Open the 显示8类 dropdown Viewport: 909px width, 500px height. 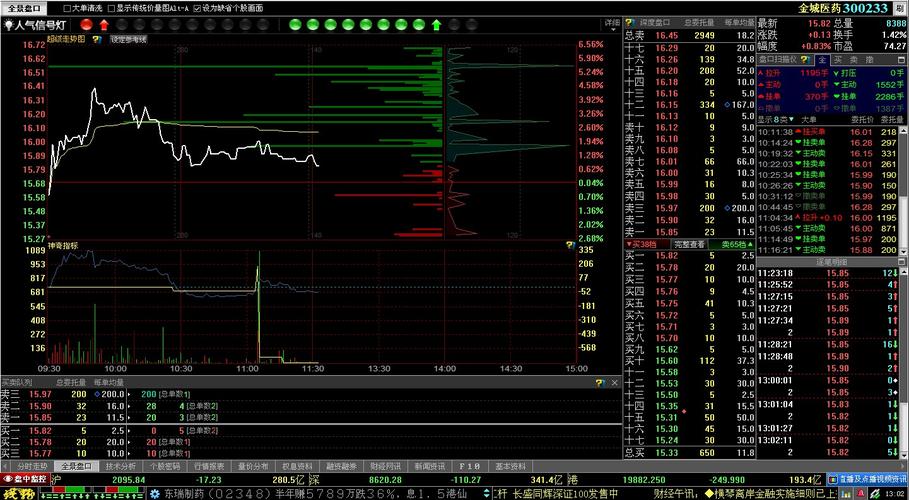coord(778,119)
